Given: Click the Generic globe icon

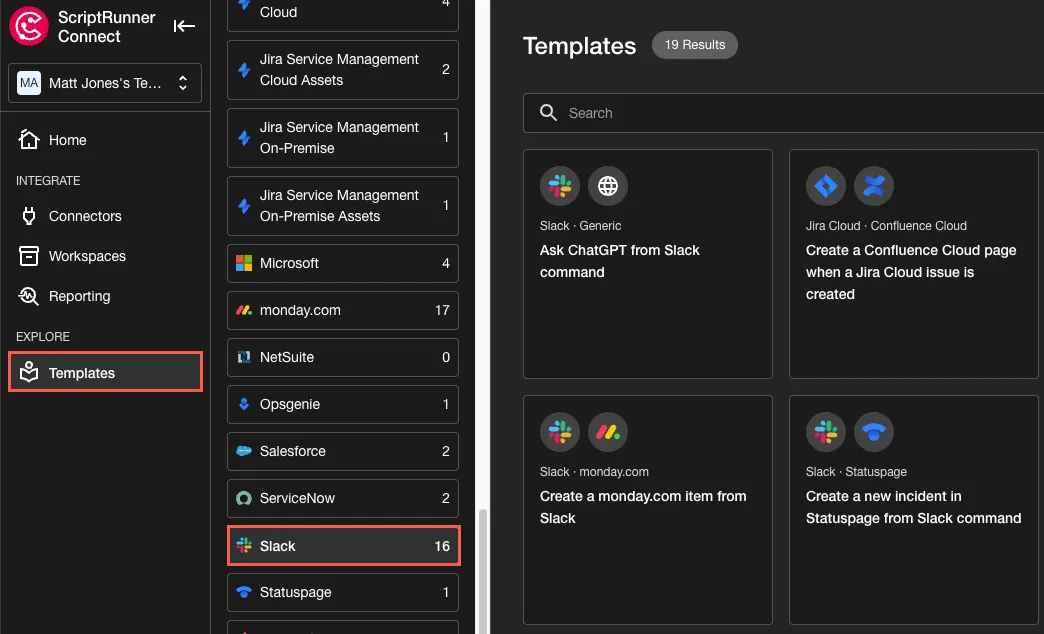Looking at the screenshot, I should (608, 186).
